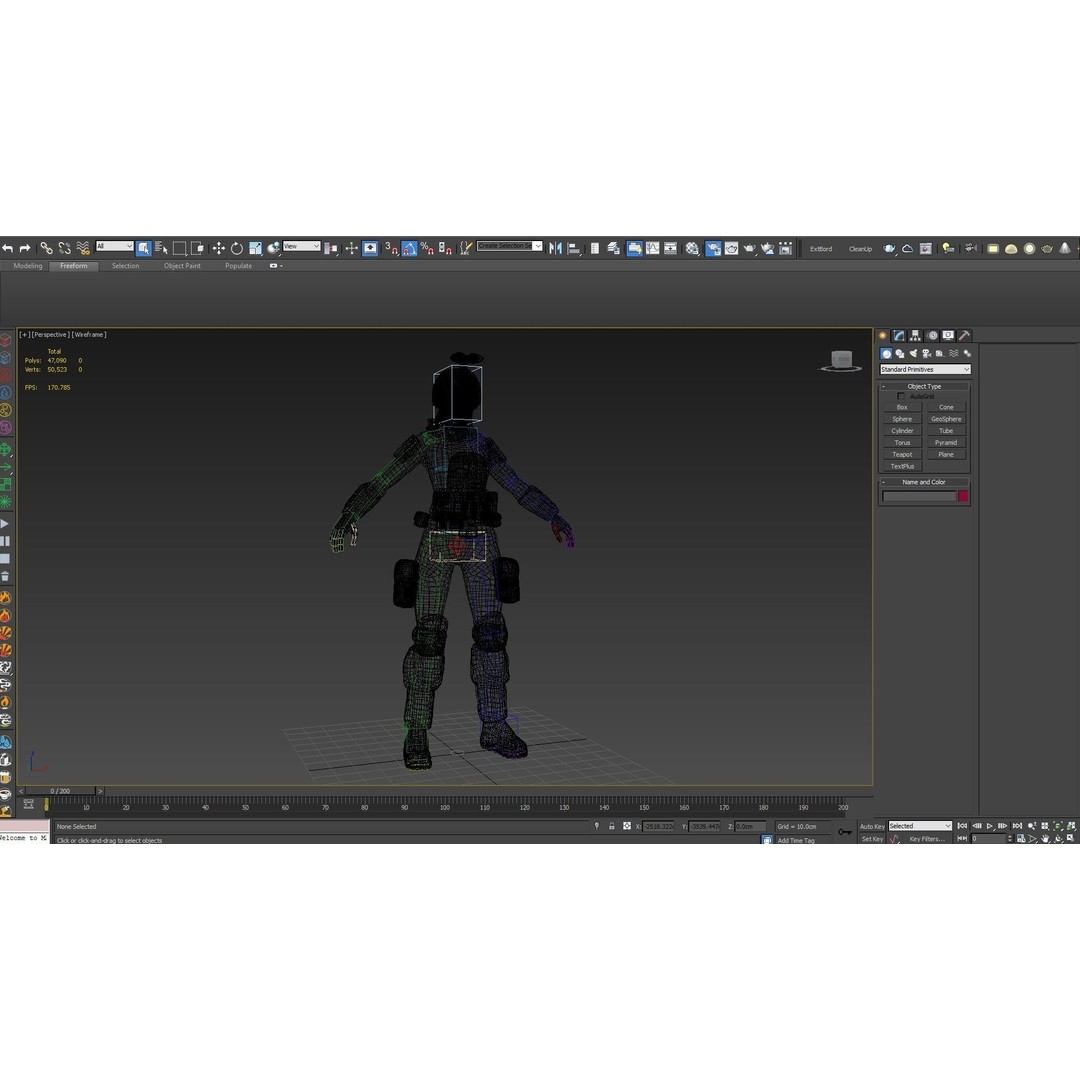
Task: Open Select by Name list icon
Action: pos(161,249)
